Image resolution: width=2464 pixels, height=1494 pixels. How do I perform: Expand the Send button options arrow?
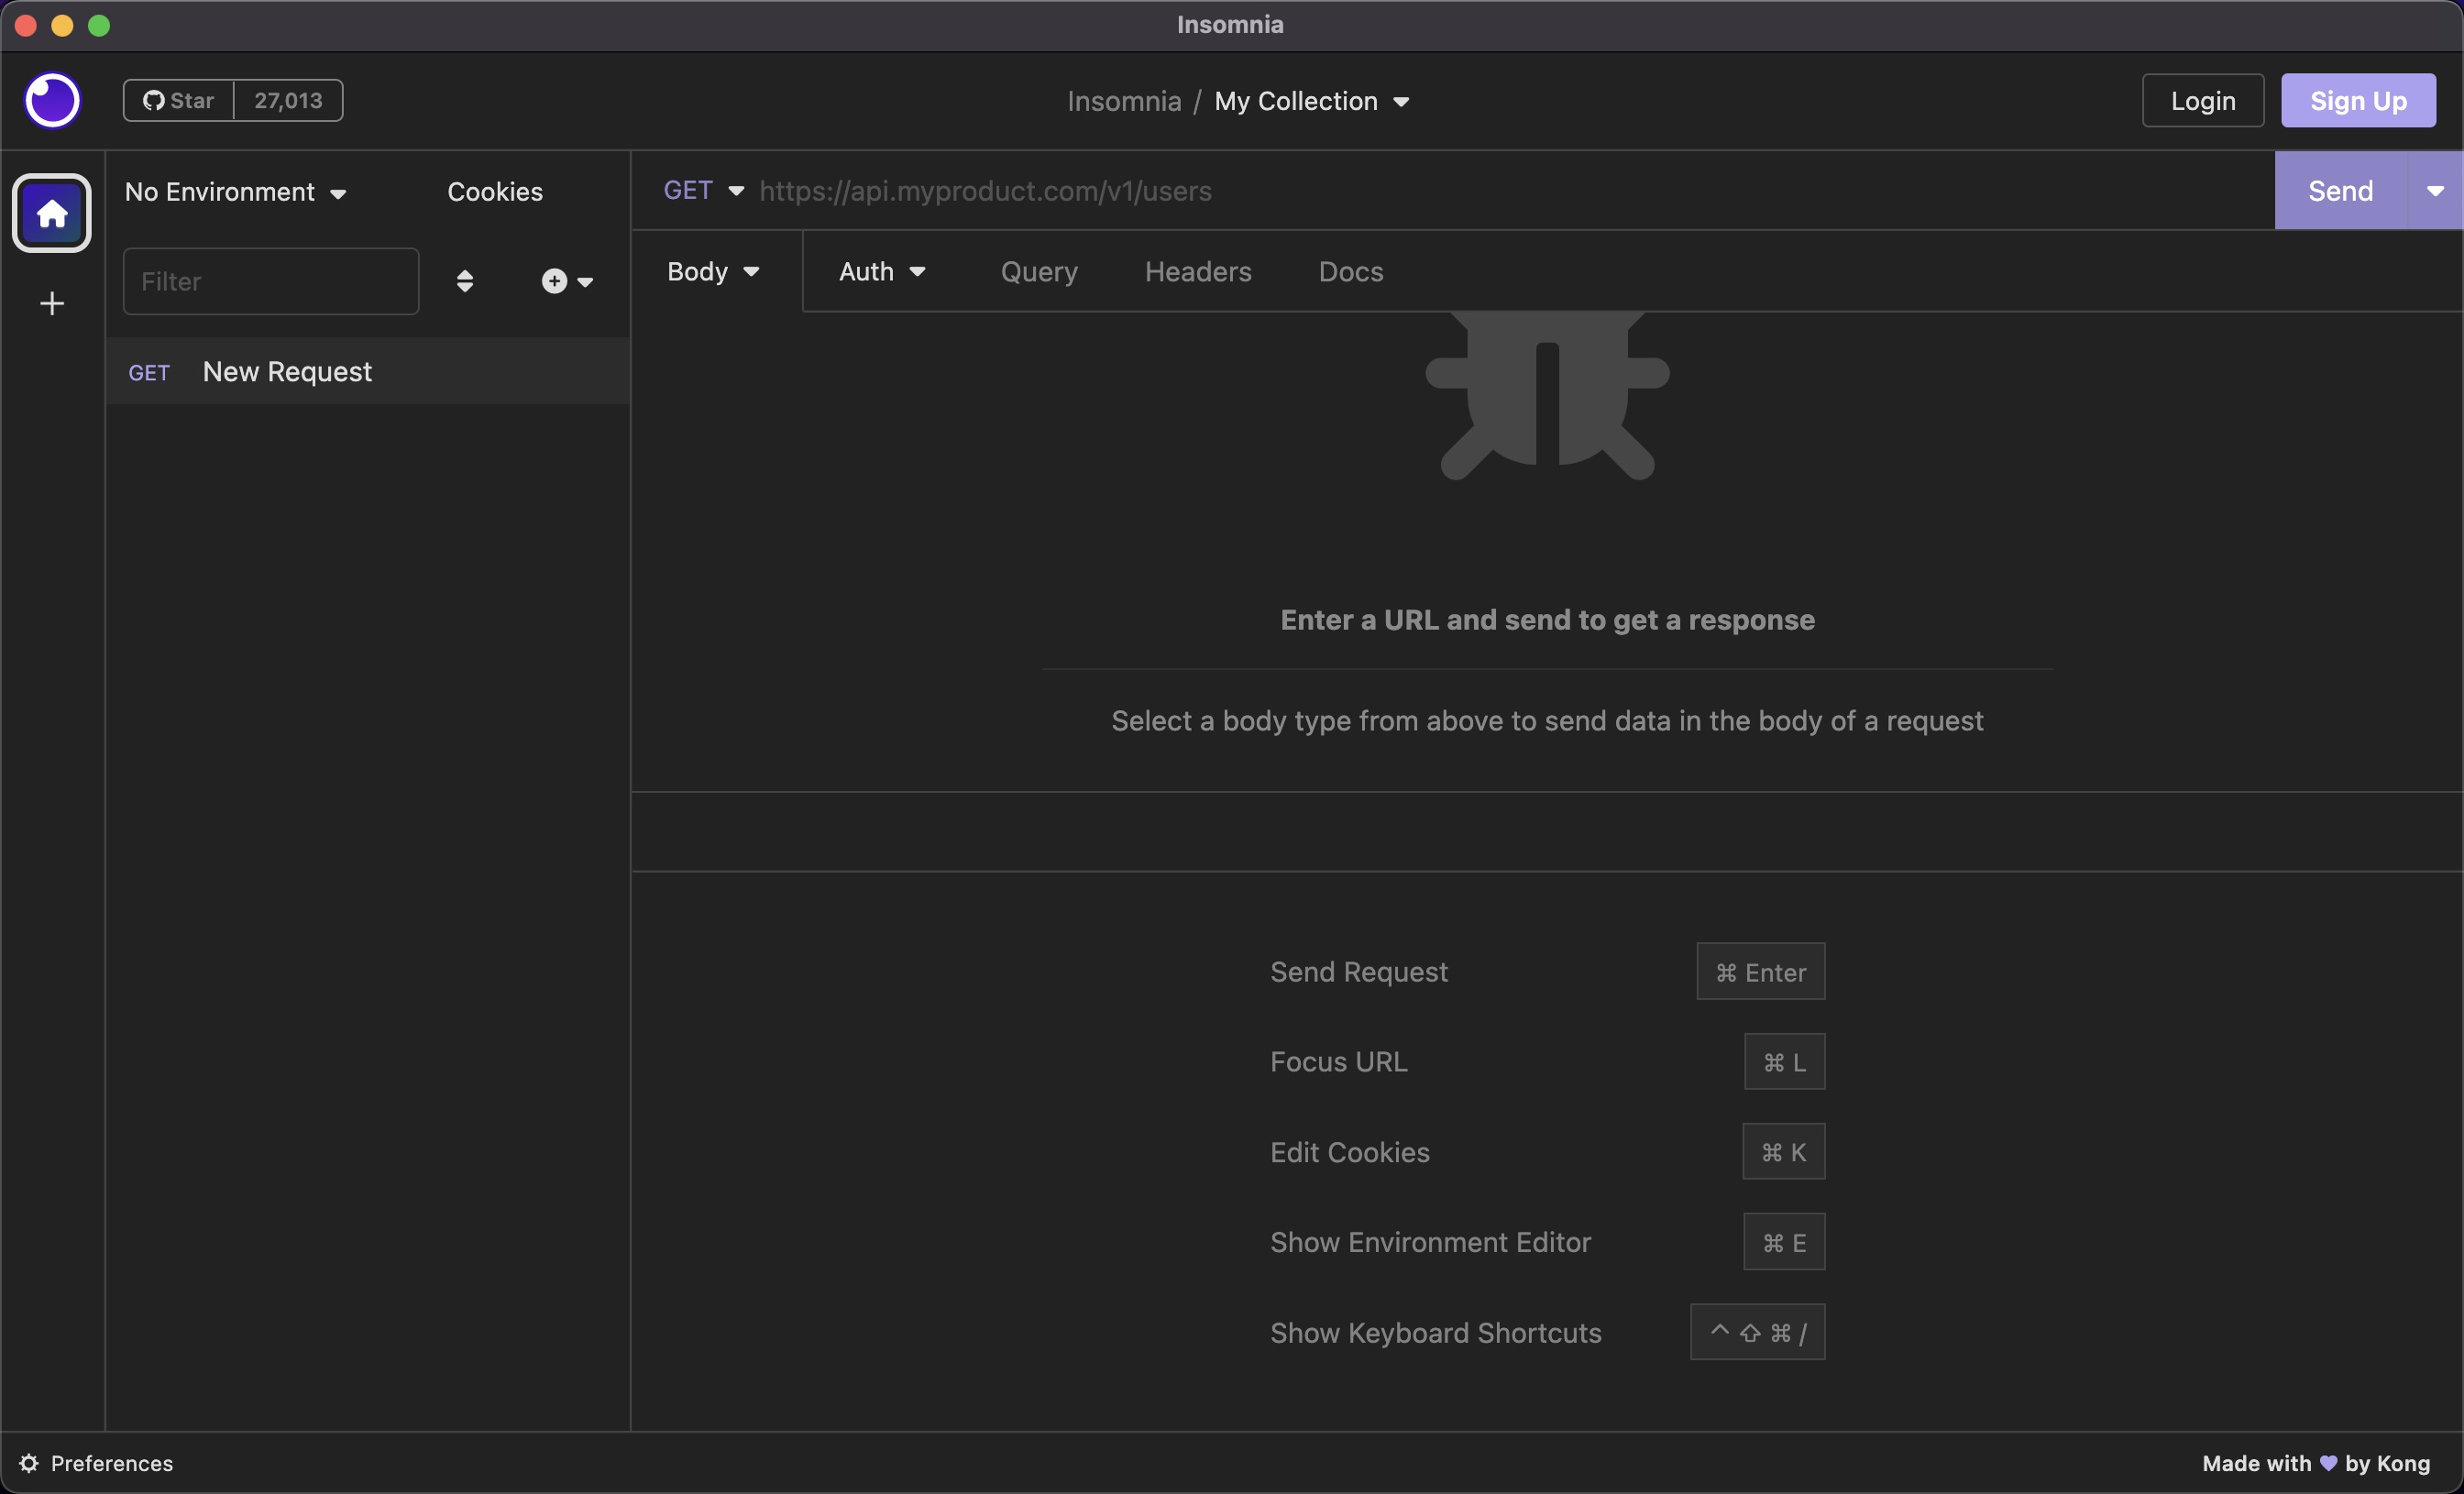[x=2434, y=190]
